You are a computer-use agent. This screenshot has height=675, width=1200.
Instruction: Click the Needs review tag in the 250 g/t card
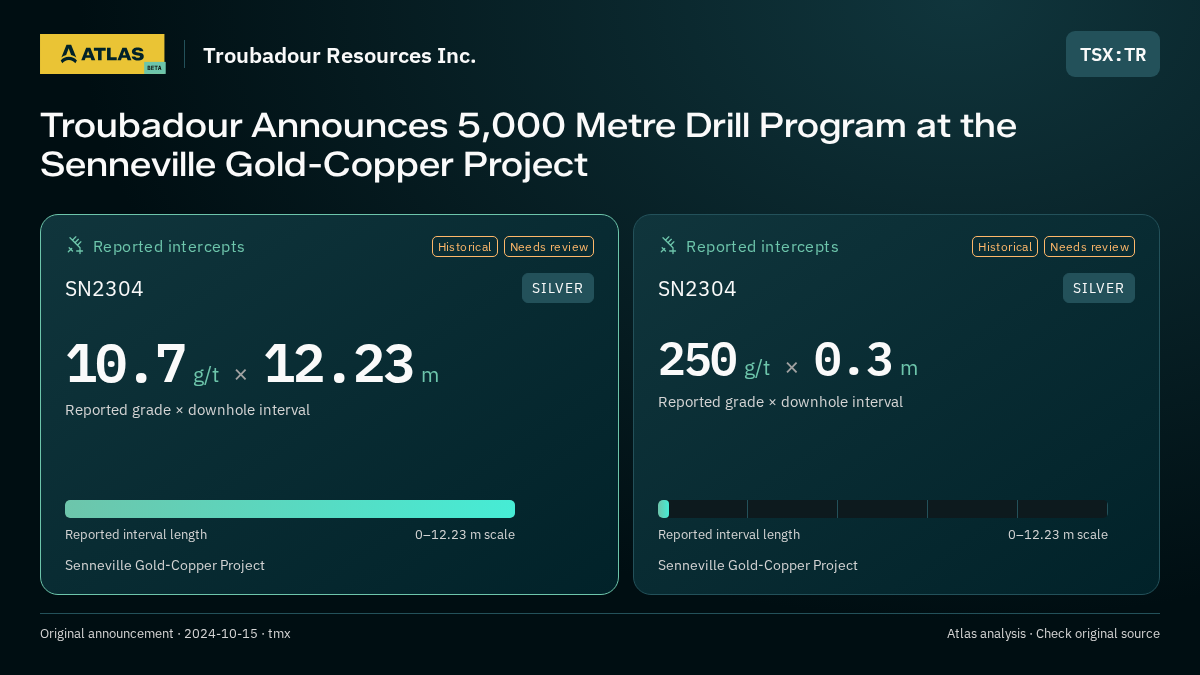(x=1089, y=247)
